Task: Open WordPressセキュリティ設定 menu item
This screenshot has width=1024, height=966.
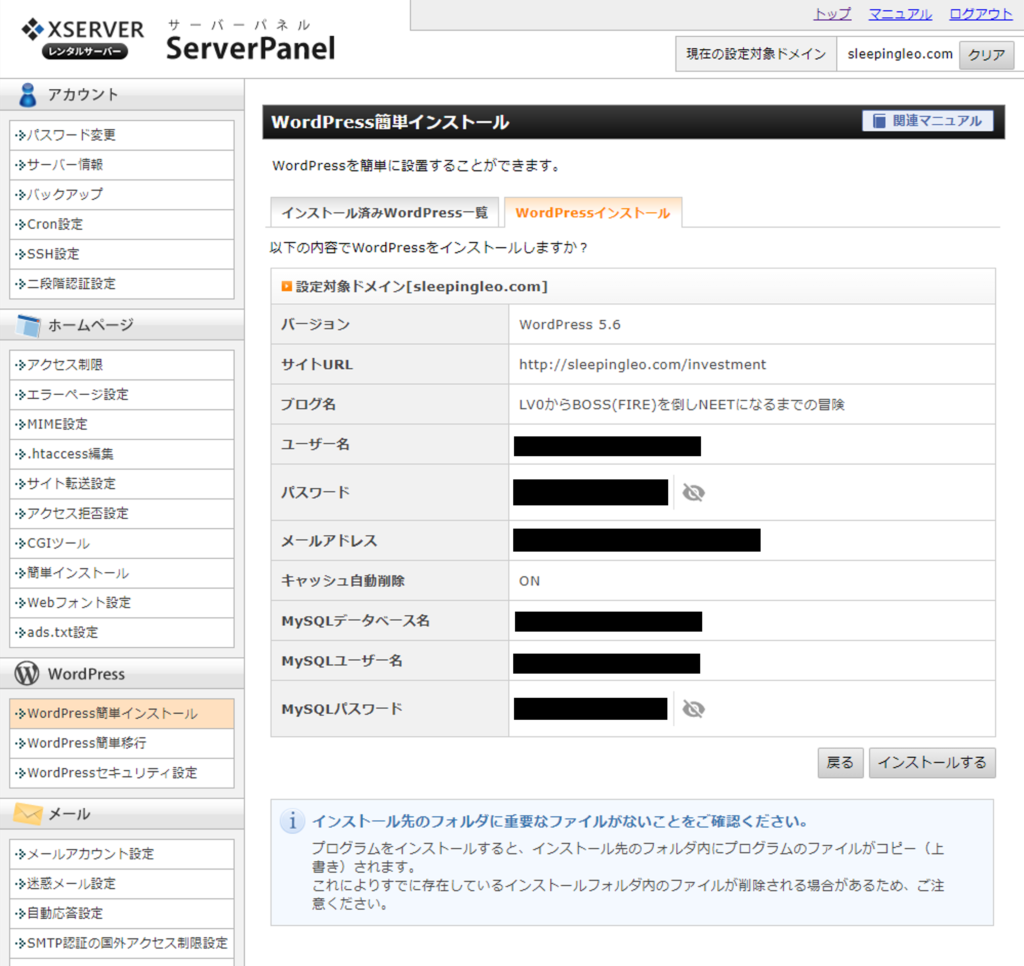Action: 122,773
